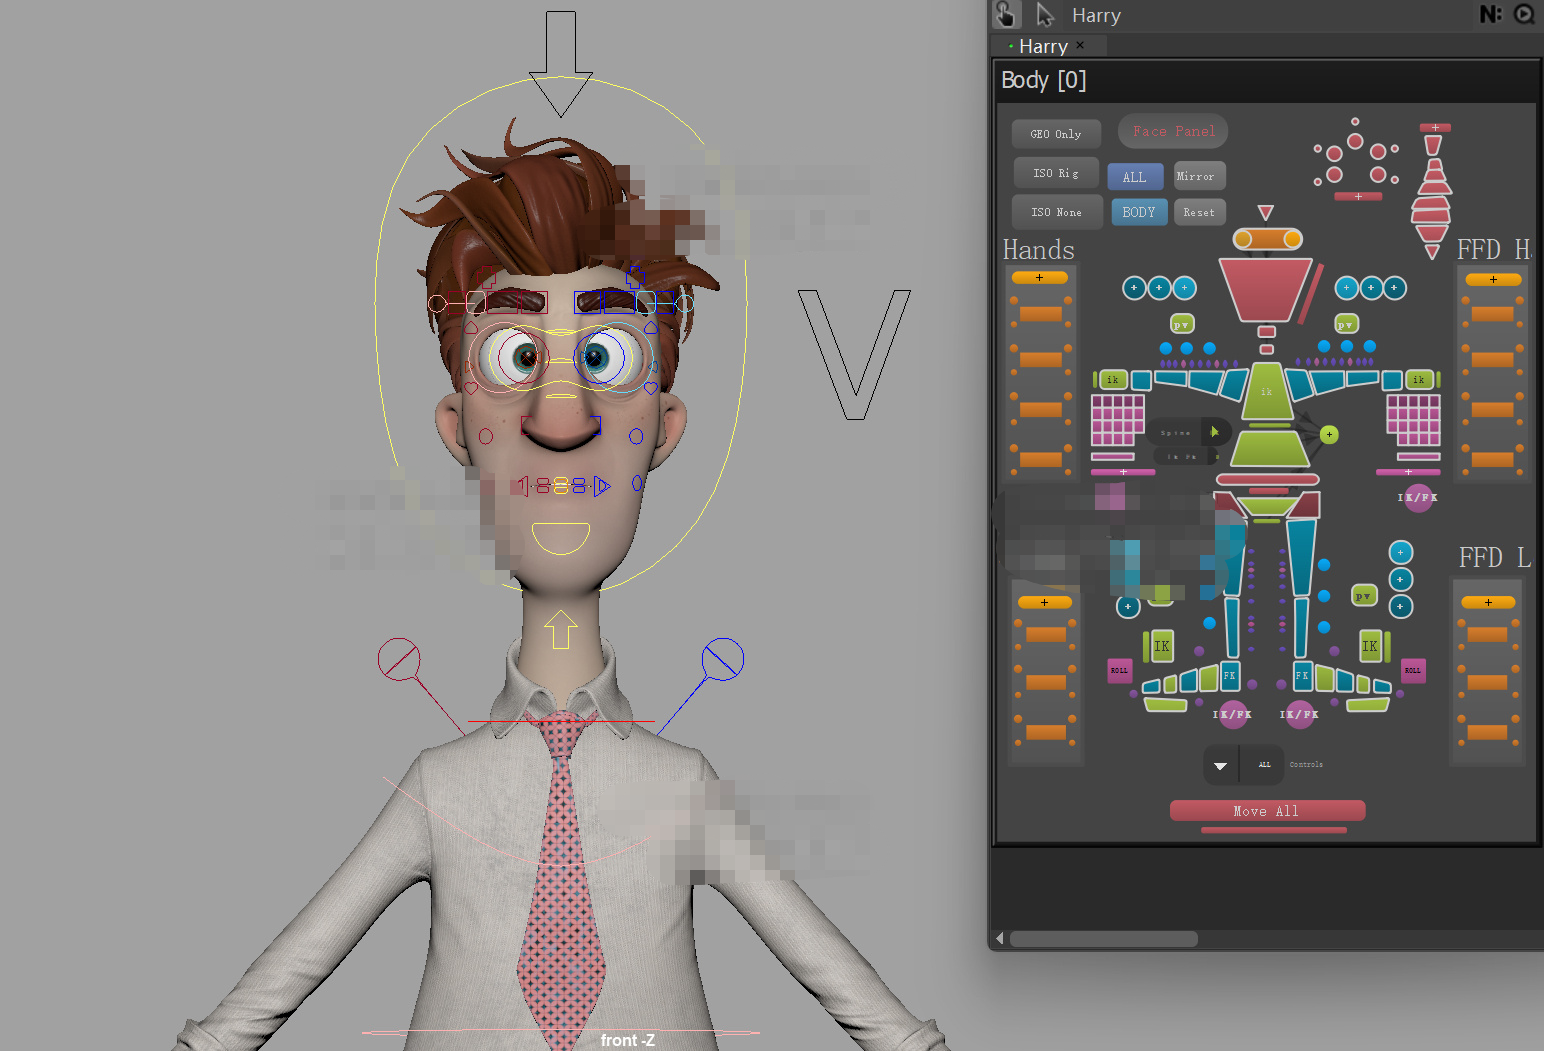Open the Face Panel
1544x1051 pixels.
pyautogui.click(x=1173, y=131)
